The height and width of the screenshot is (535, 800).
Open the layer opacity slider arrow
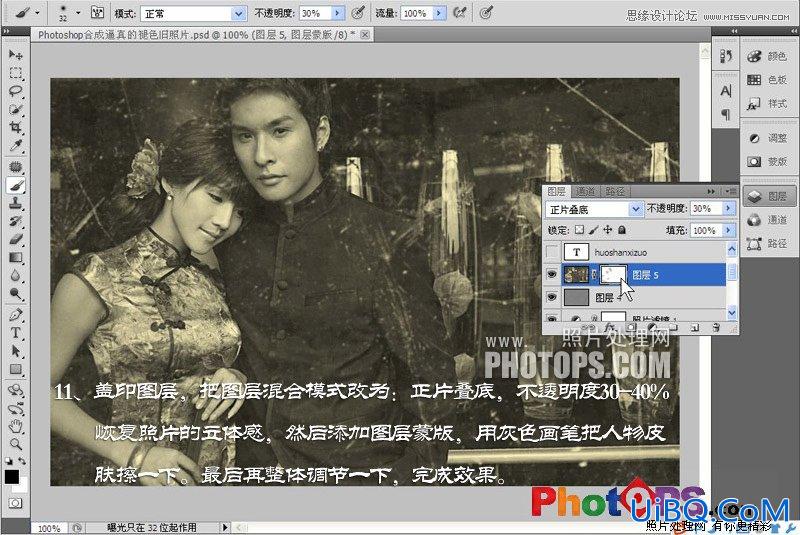[x=729, y=208]
